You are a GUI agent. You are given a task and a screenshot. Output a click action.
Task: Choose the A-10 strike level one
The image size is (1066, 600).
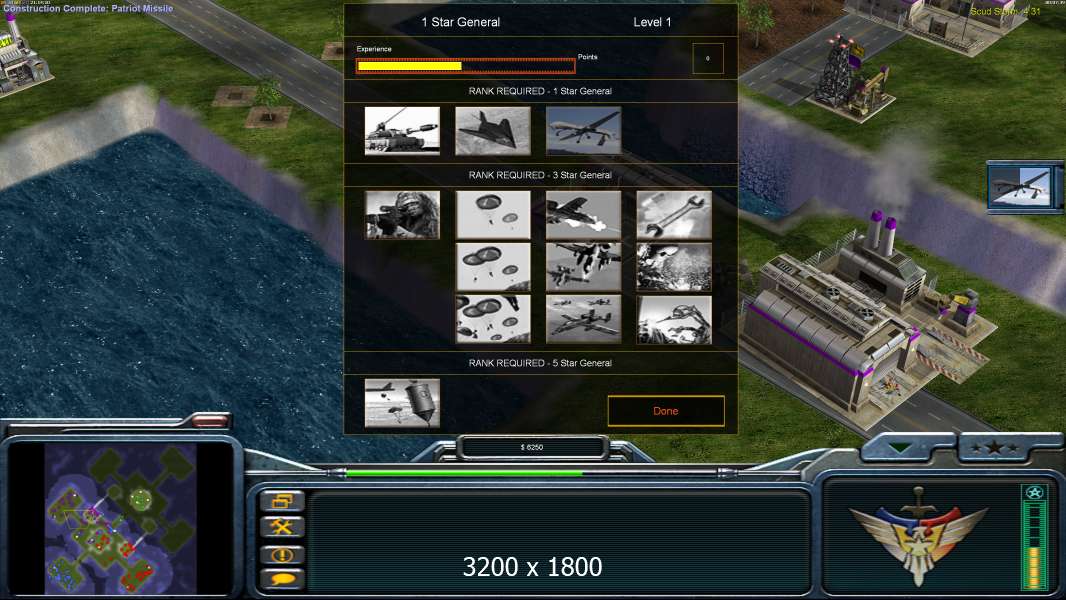pos(583,215)
